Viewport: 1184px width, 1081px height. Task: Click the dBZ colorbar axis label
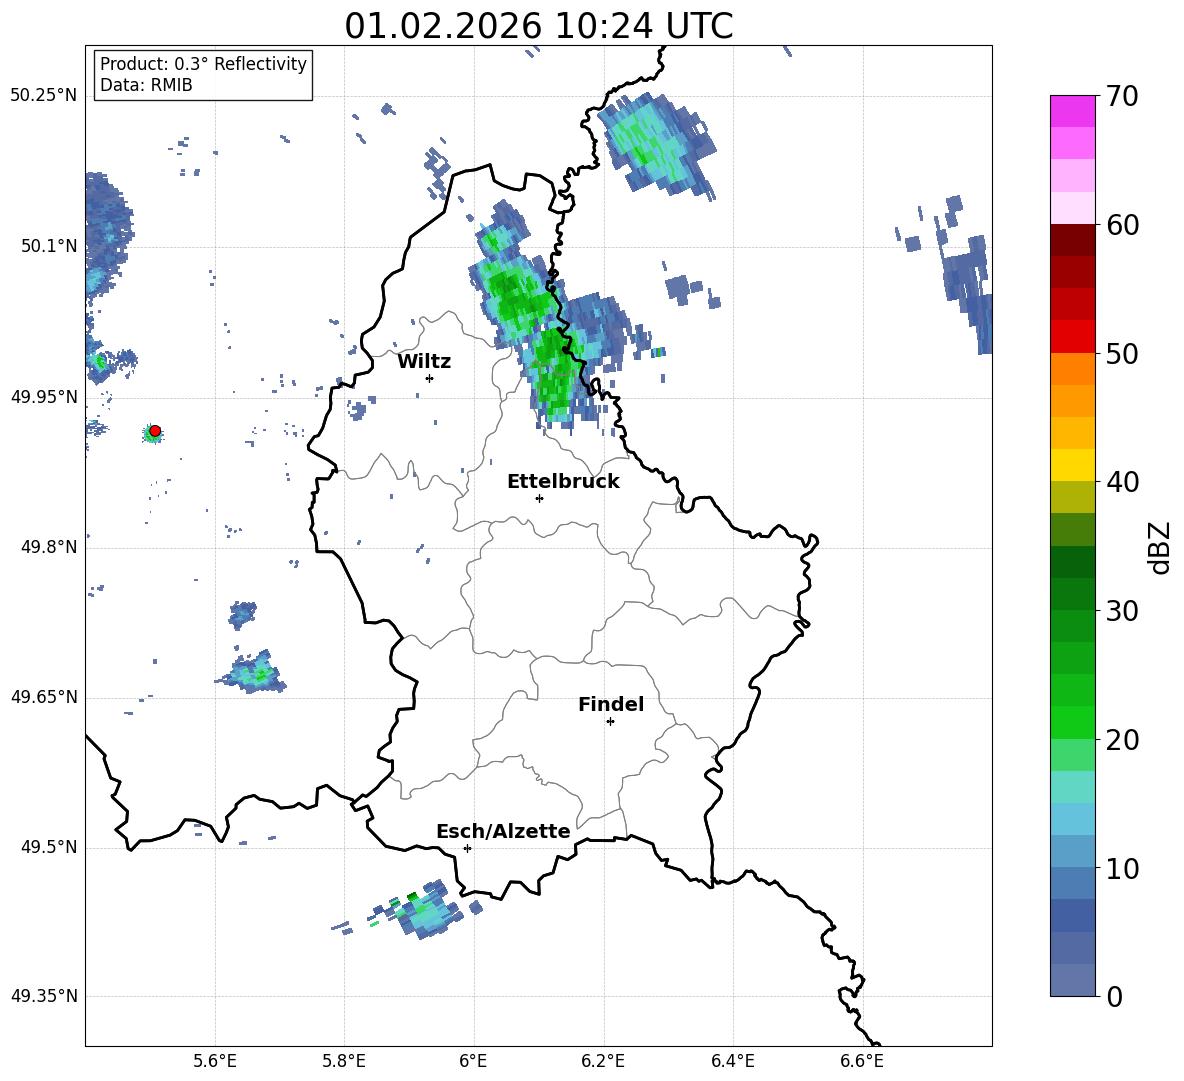(x=1161, y=547)
